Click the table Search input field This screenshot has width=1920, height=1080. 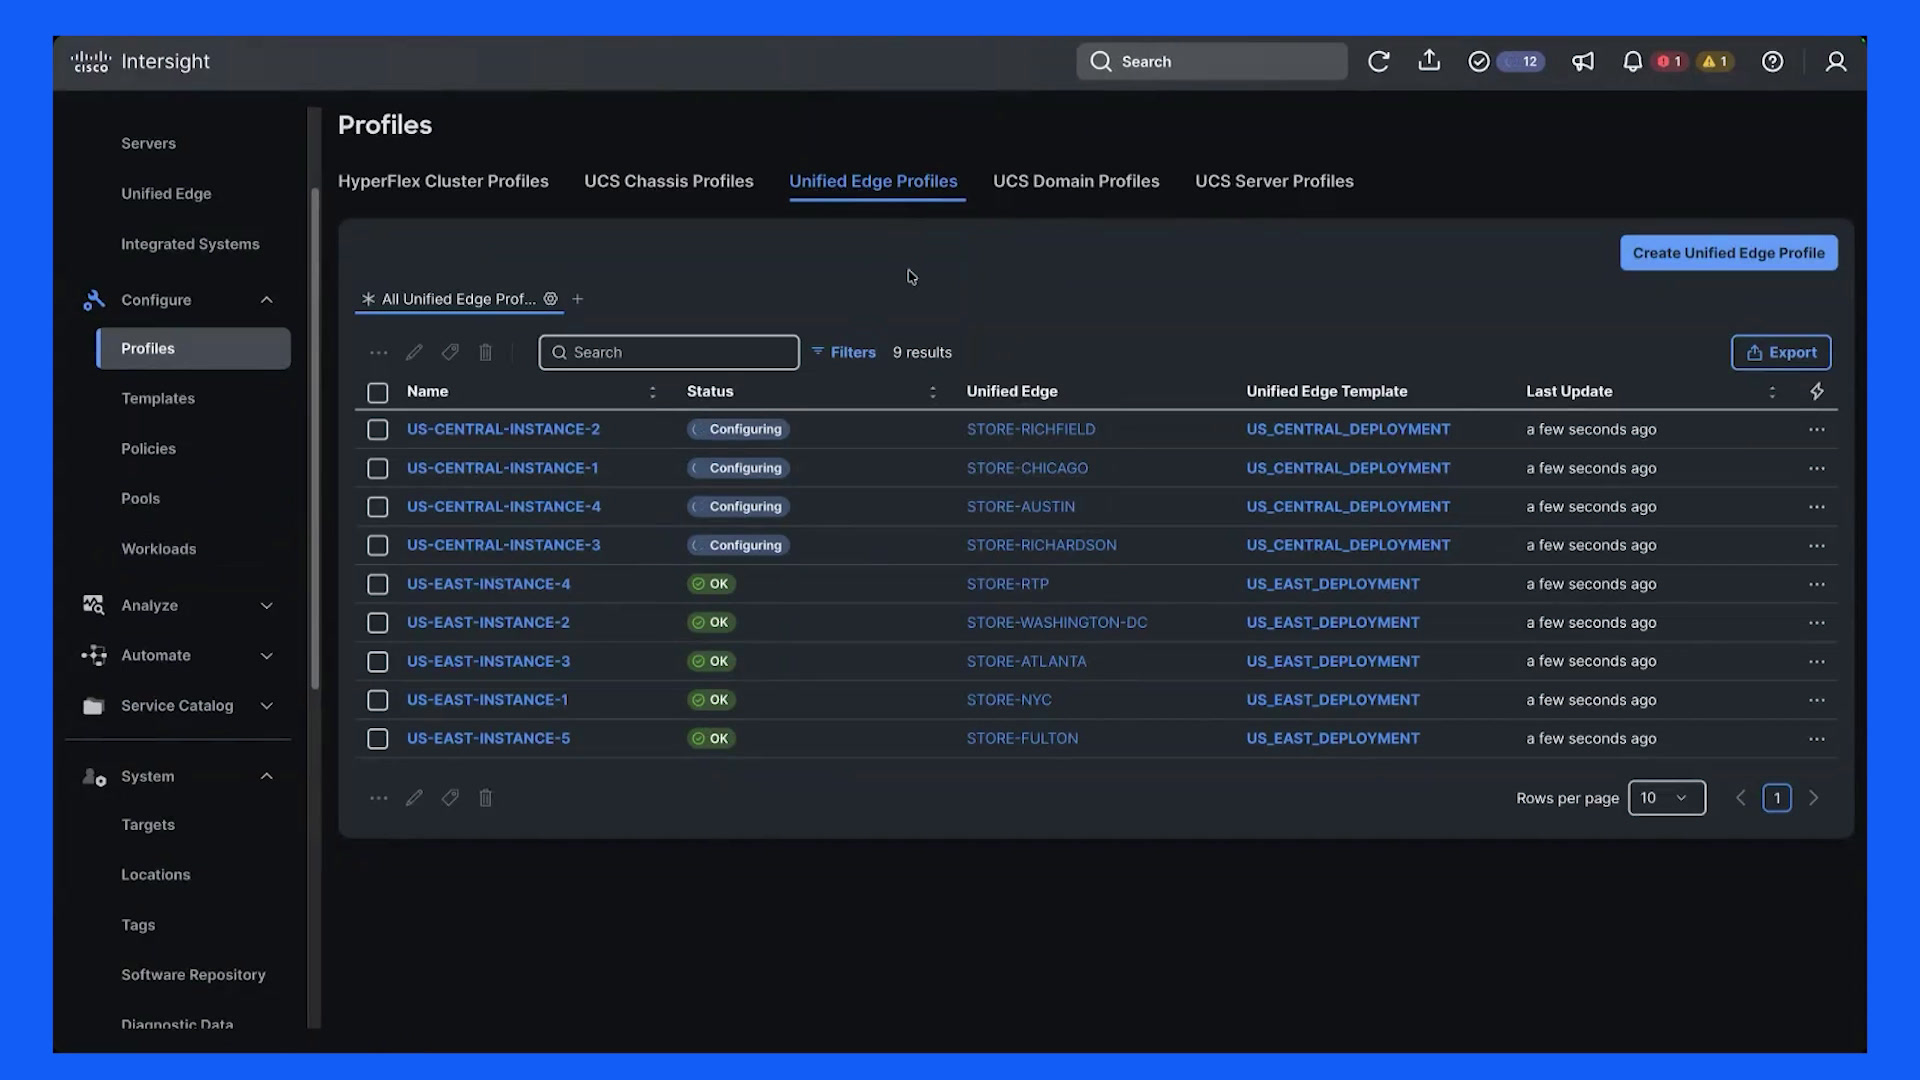point(669,352)
